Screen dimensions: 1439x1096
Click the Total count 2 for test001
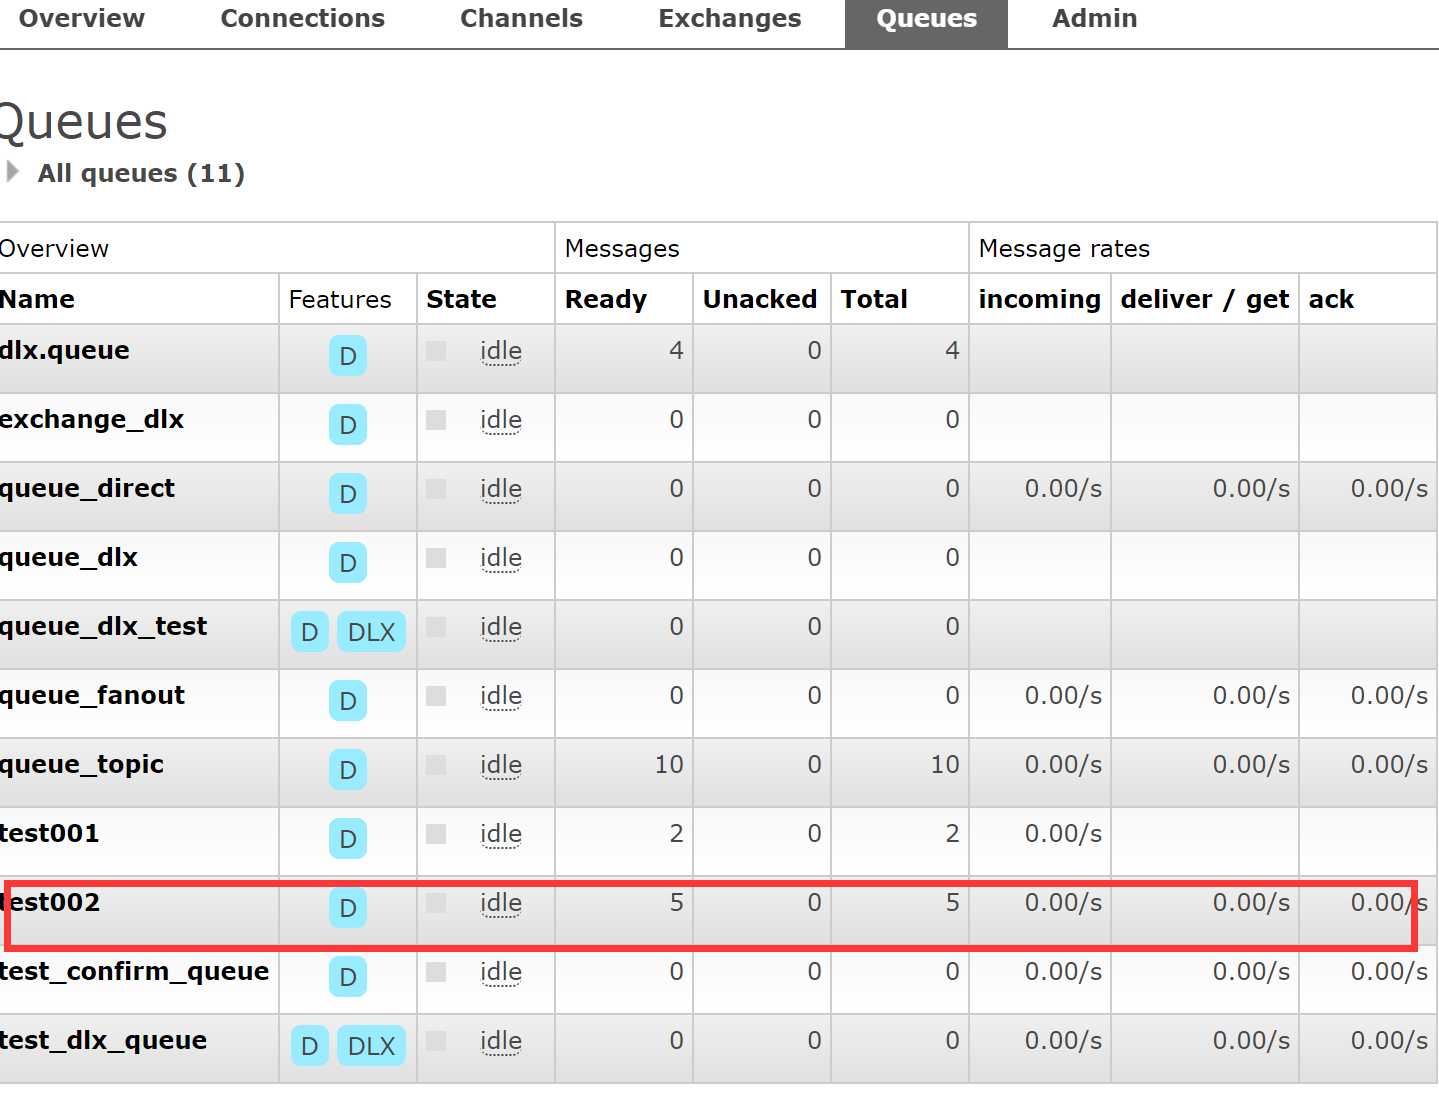tap(952, 834)
